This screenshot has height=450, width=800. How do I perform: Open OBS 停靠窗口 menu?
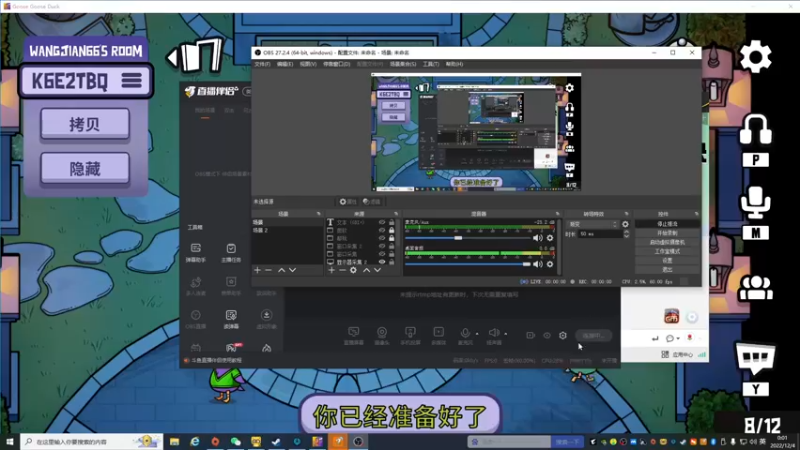tap(337, 64)
